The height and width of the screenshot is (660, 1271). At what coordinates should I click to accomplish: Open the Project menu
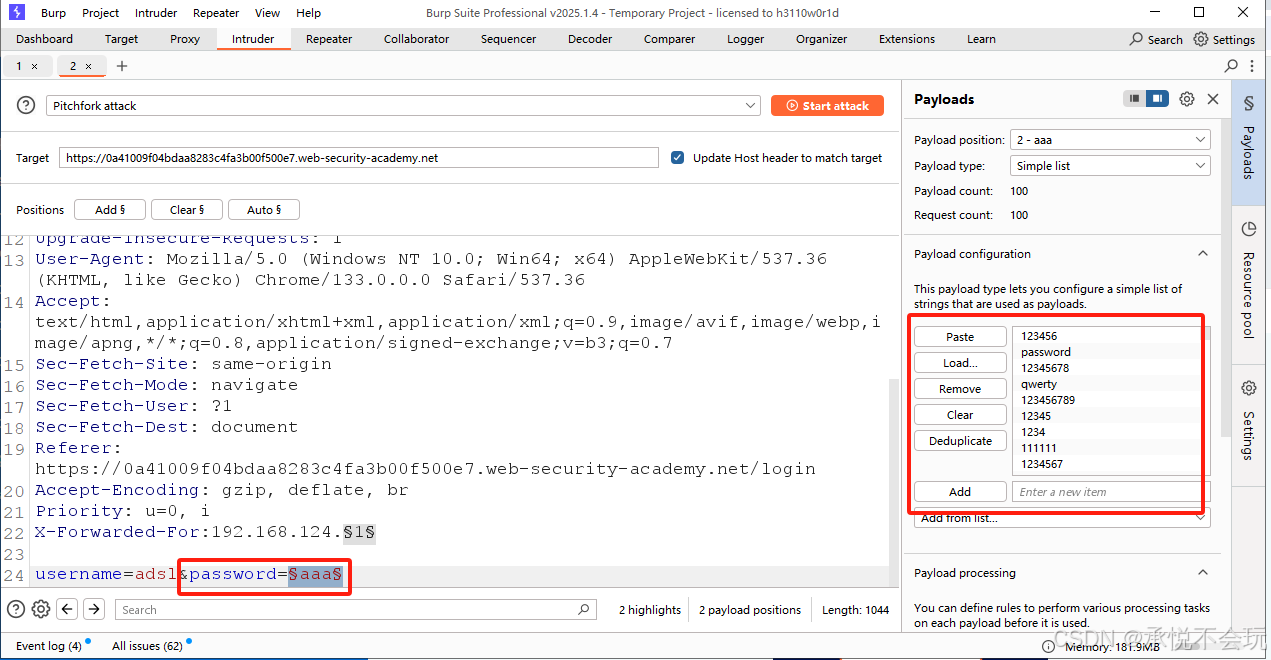pyautogui.click(x=101, y=13)
